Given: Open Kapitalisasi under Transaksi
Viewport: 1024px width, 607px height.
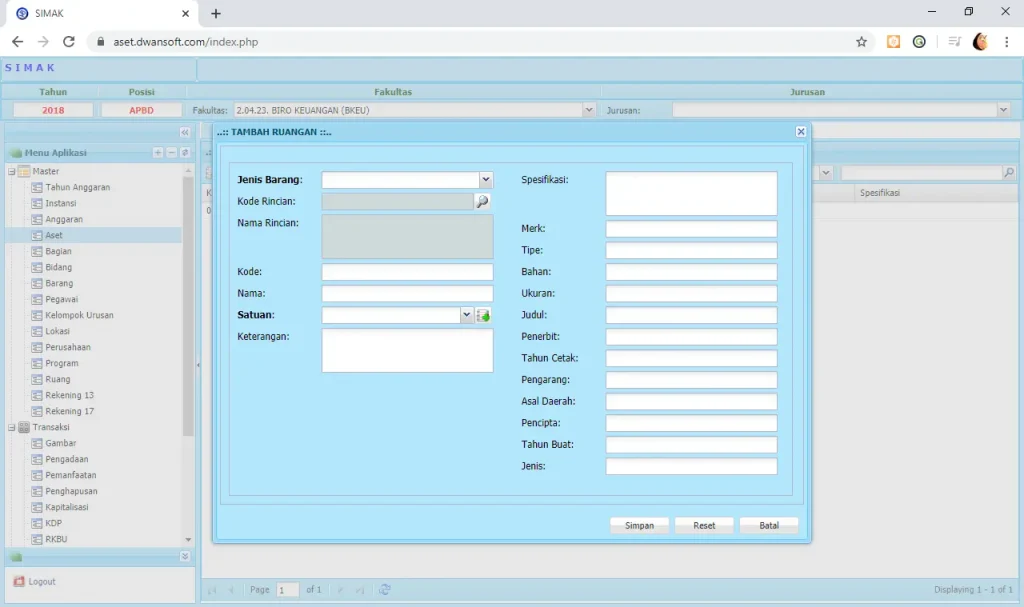Looking at the screenshot, I should 67,507.
